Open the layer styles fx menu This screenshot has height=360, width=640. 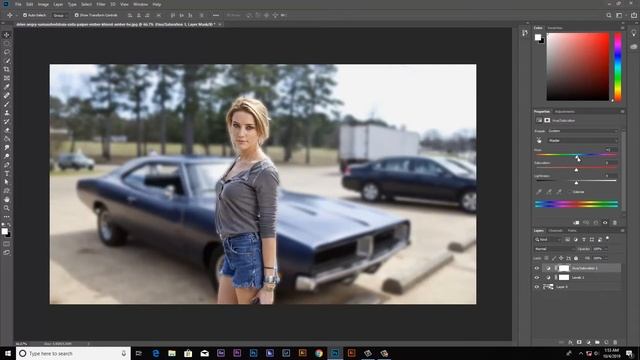(570, 342)
